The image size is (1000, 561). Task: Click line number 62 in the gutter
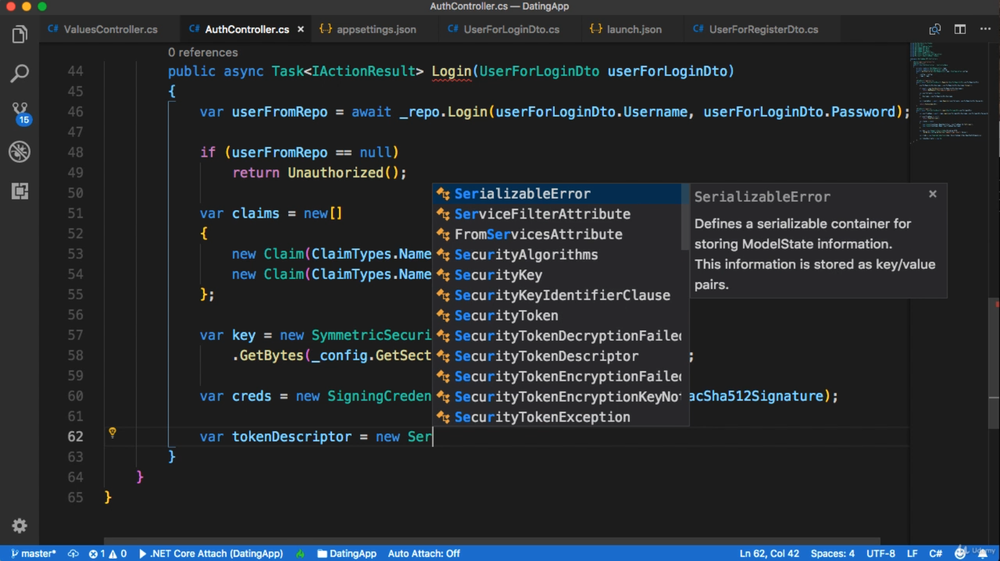(x=75, y=437)
